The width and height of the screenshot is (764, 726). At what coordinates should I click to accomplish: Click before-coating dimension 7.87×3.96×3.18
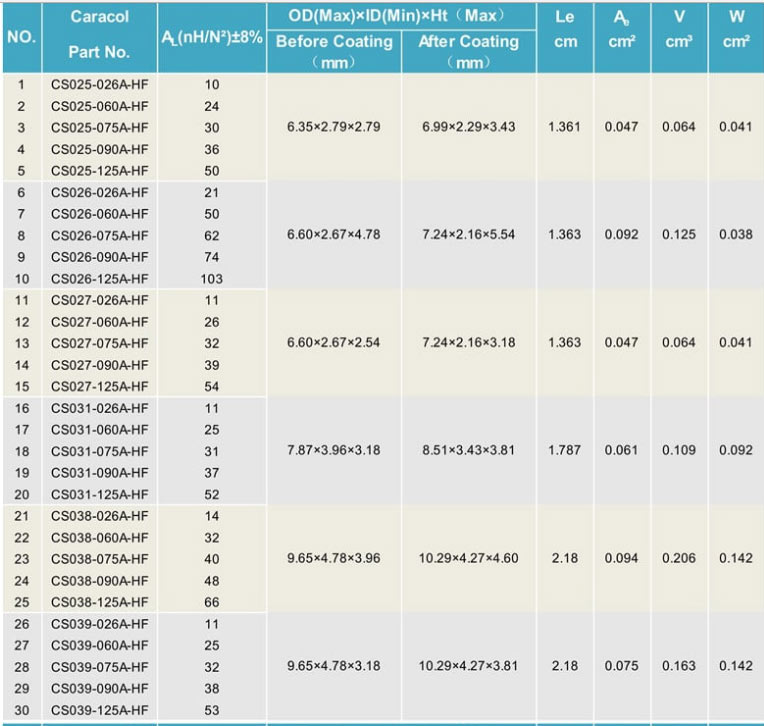[x=334, y=450]
